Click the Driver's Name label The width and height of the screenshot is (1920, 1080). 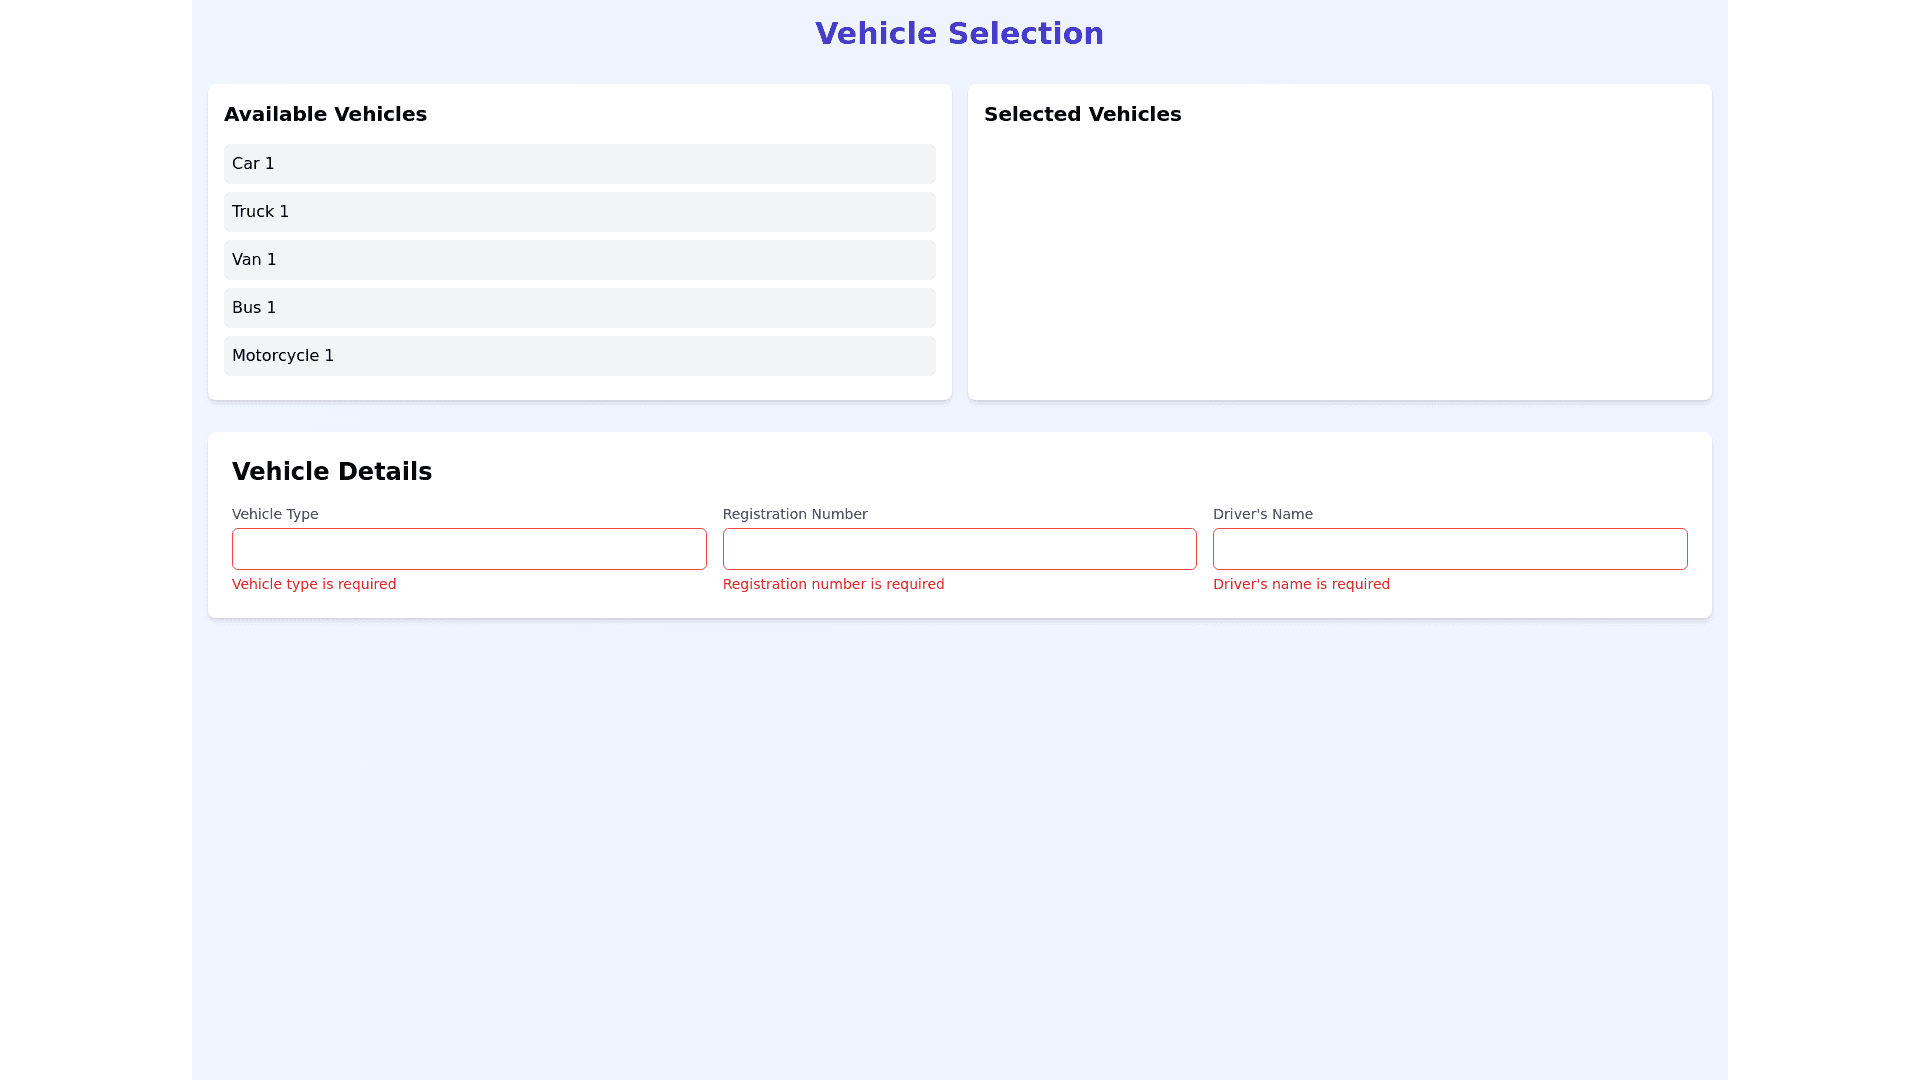click(1262, 514)
